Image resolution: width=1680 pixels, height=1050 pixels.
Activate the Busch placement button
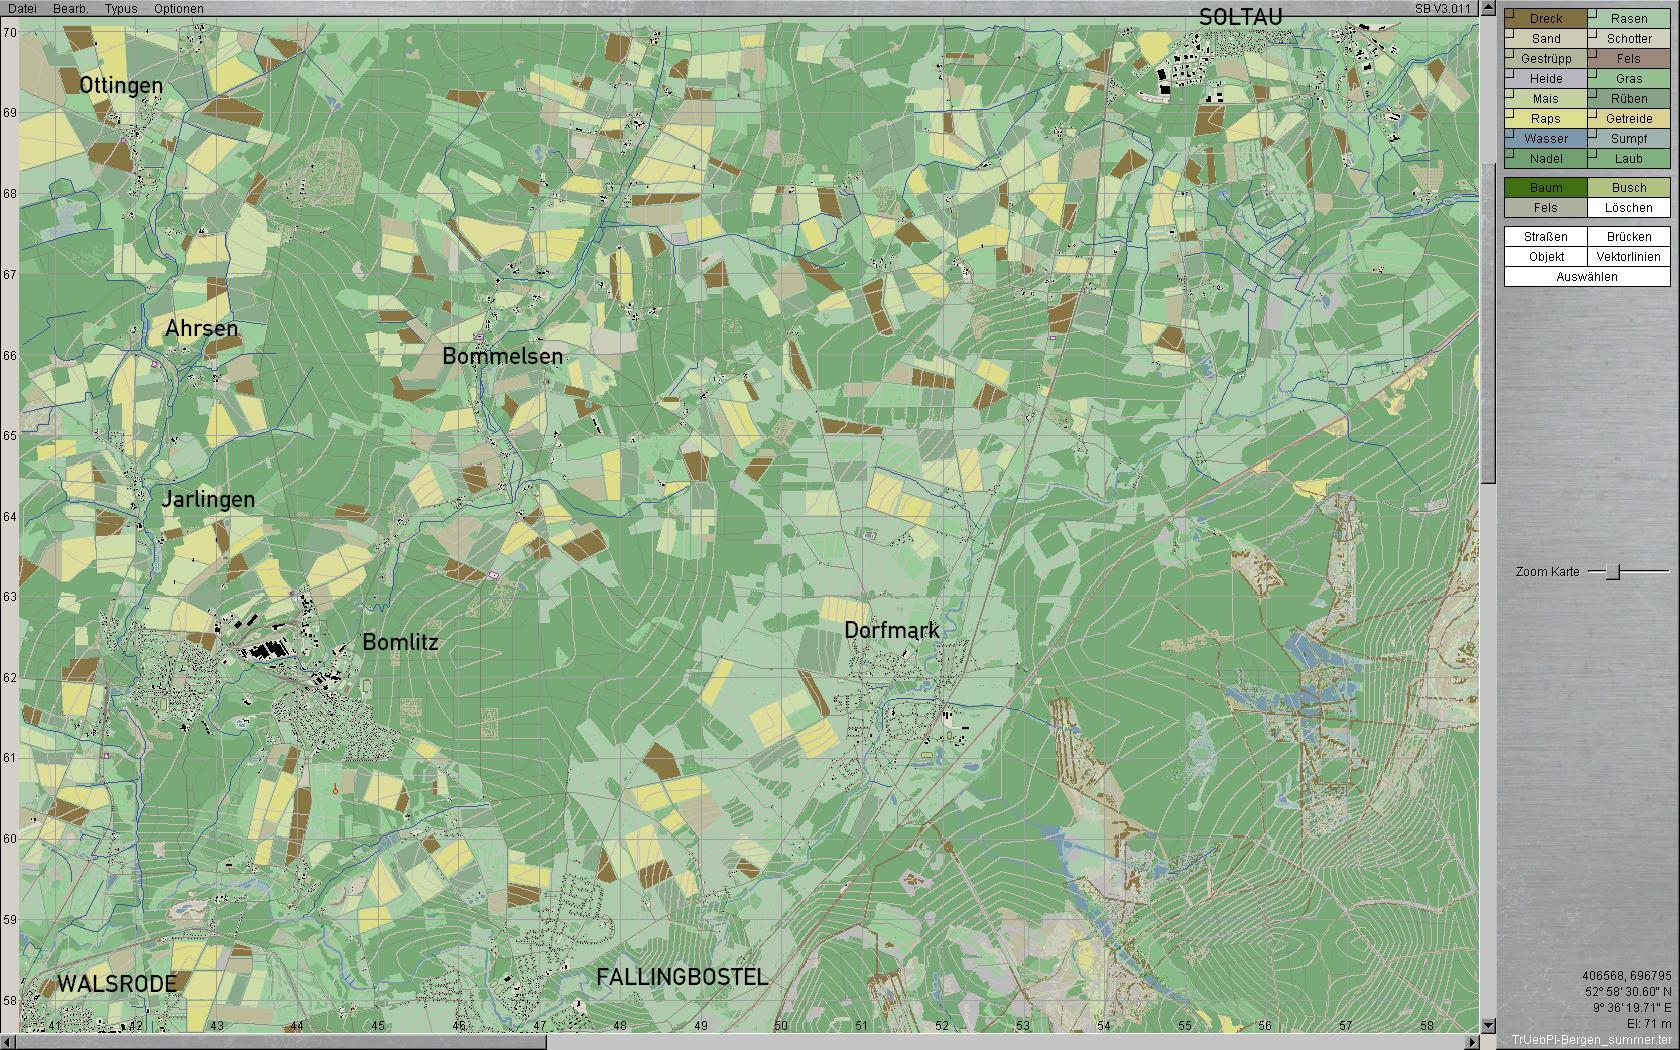coord(1628,188)
